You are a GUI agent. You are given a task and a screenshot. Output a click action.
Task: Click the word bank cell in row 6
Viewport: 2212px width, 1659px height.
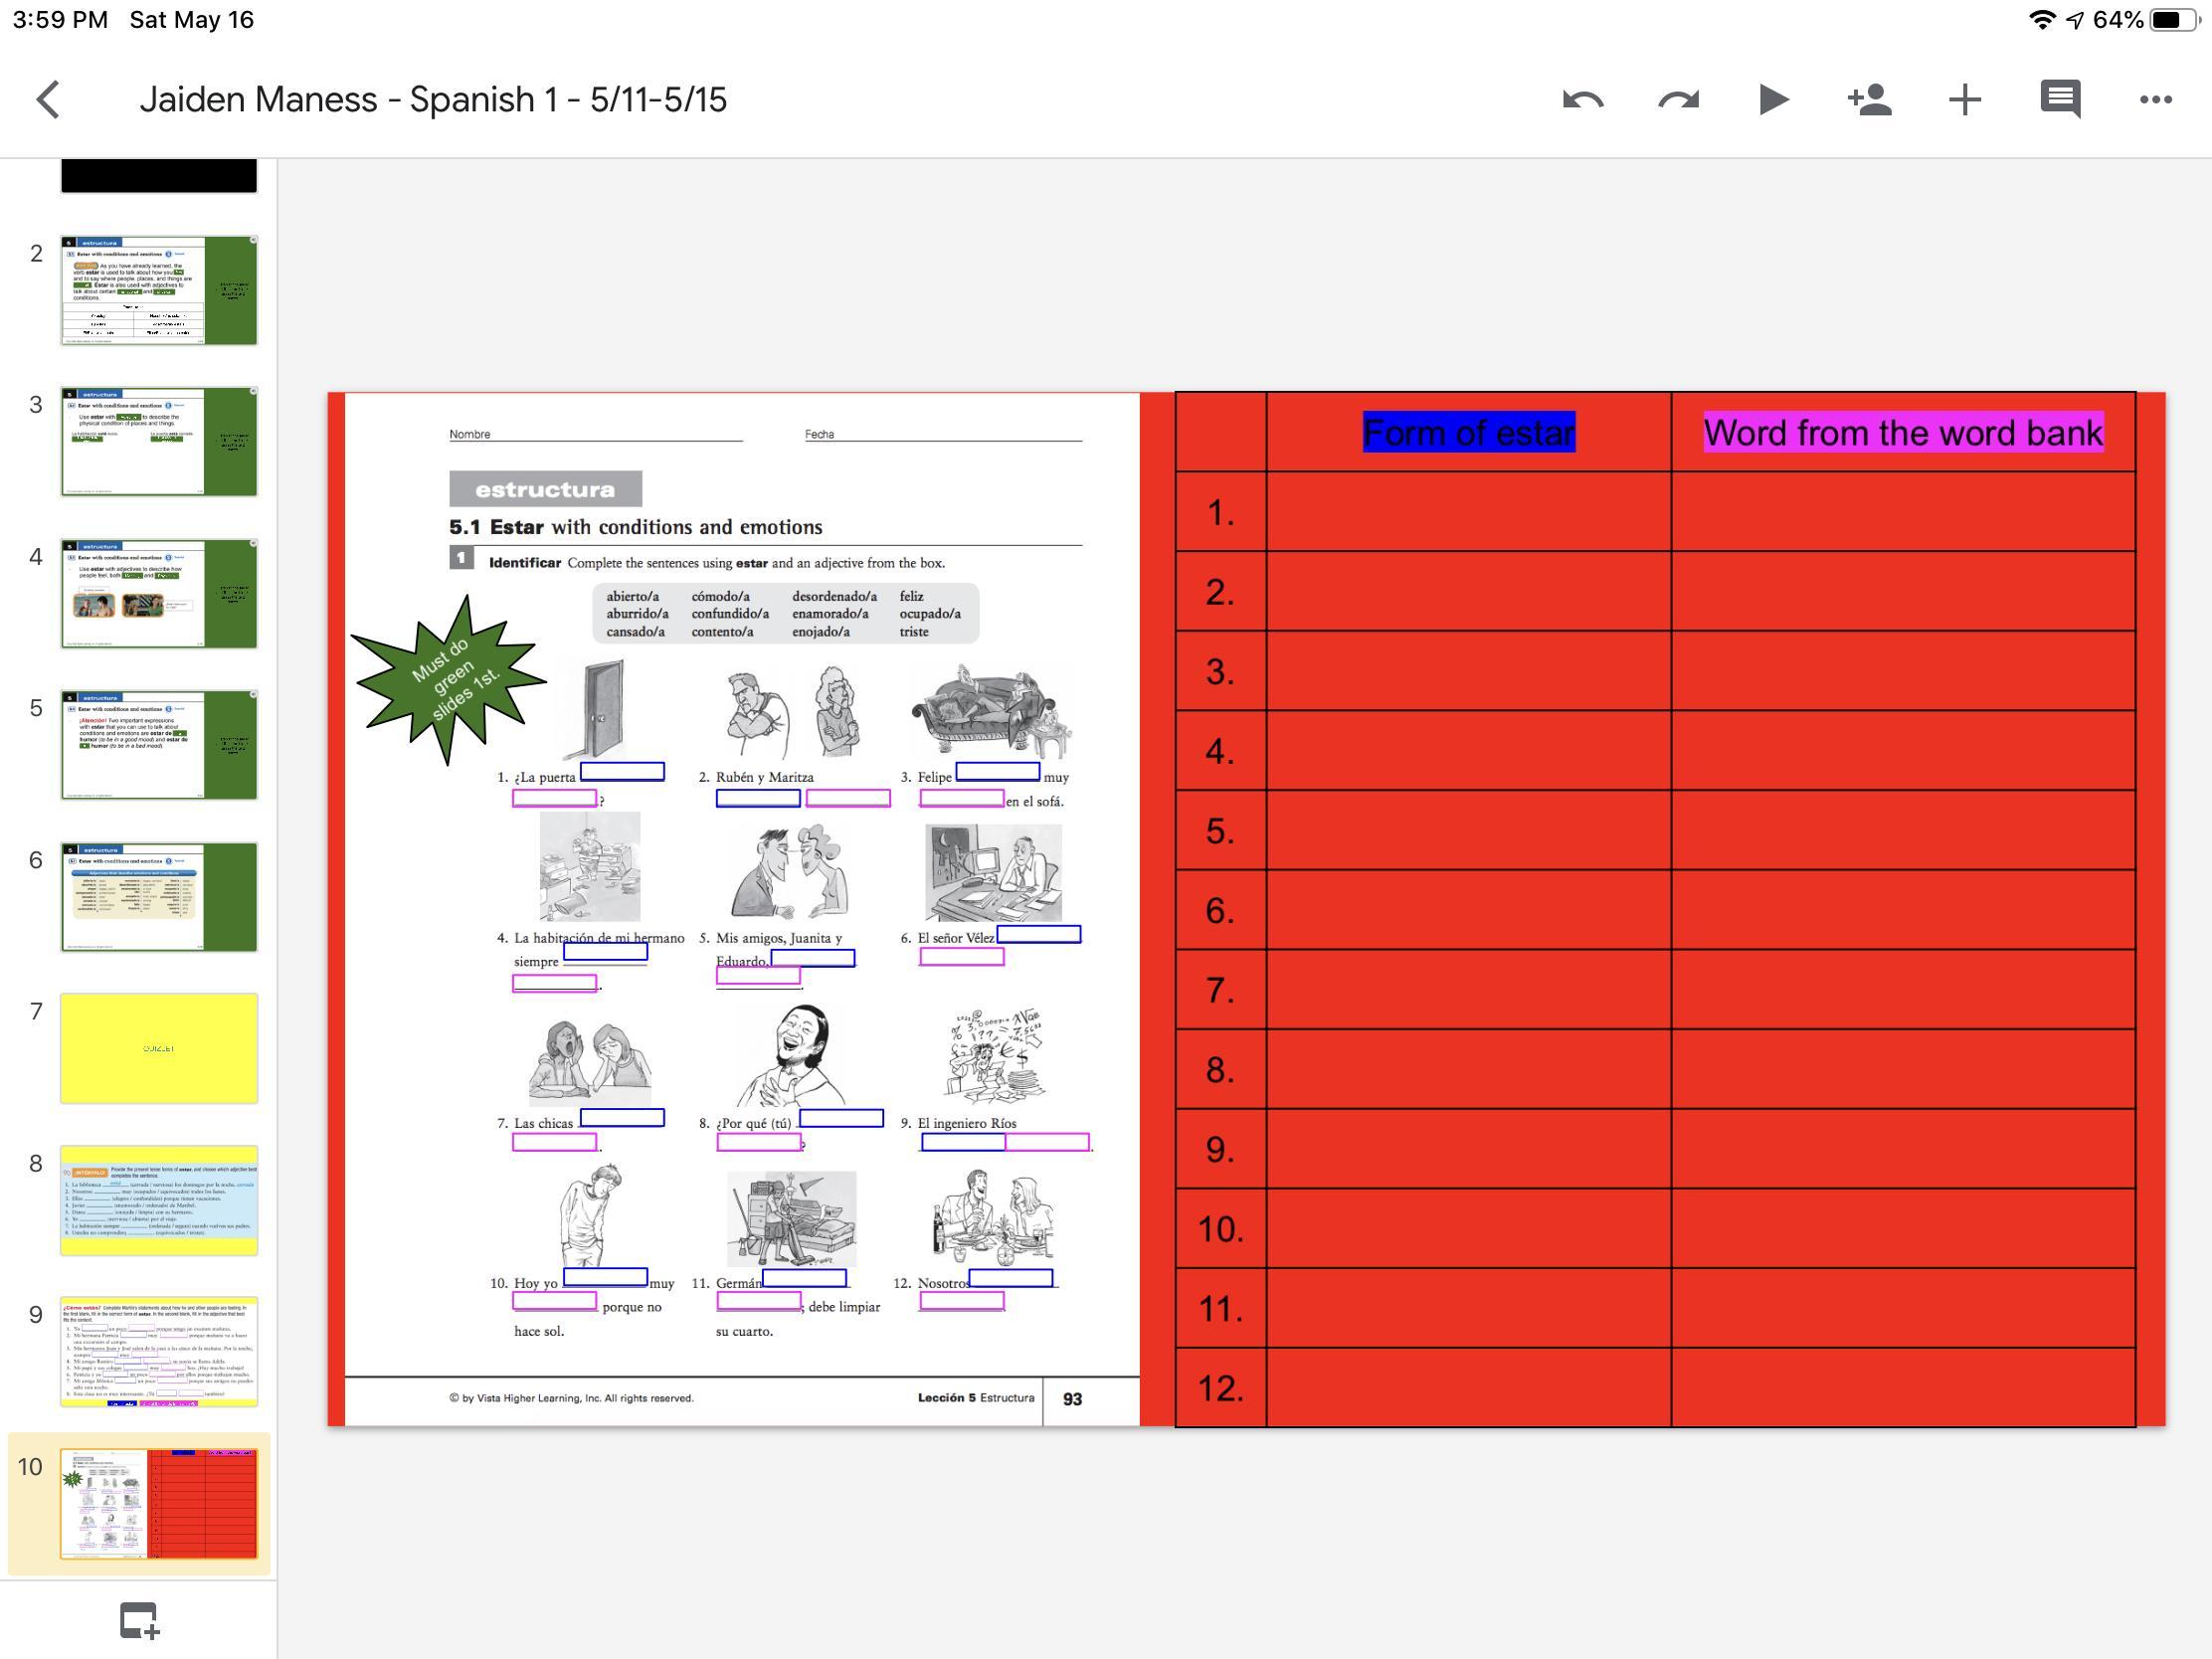click(x=1902, y=910)
